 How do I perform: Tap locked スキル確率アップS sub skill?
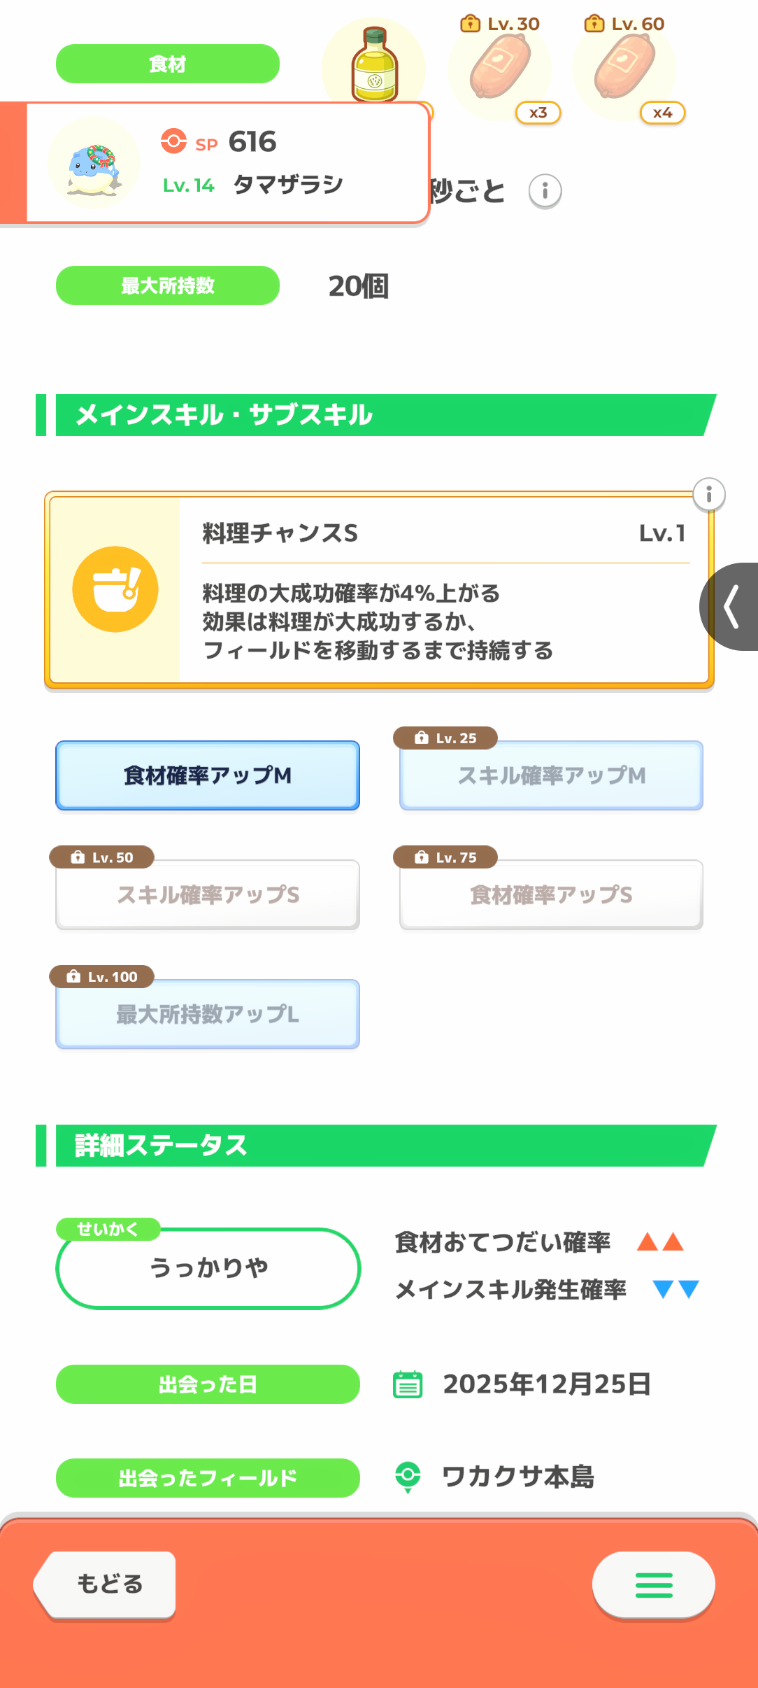(x=207, y=895)
